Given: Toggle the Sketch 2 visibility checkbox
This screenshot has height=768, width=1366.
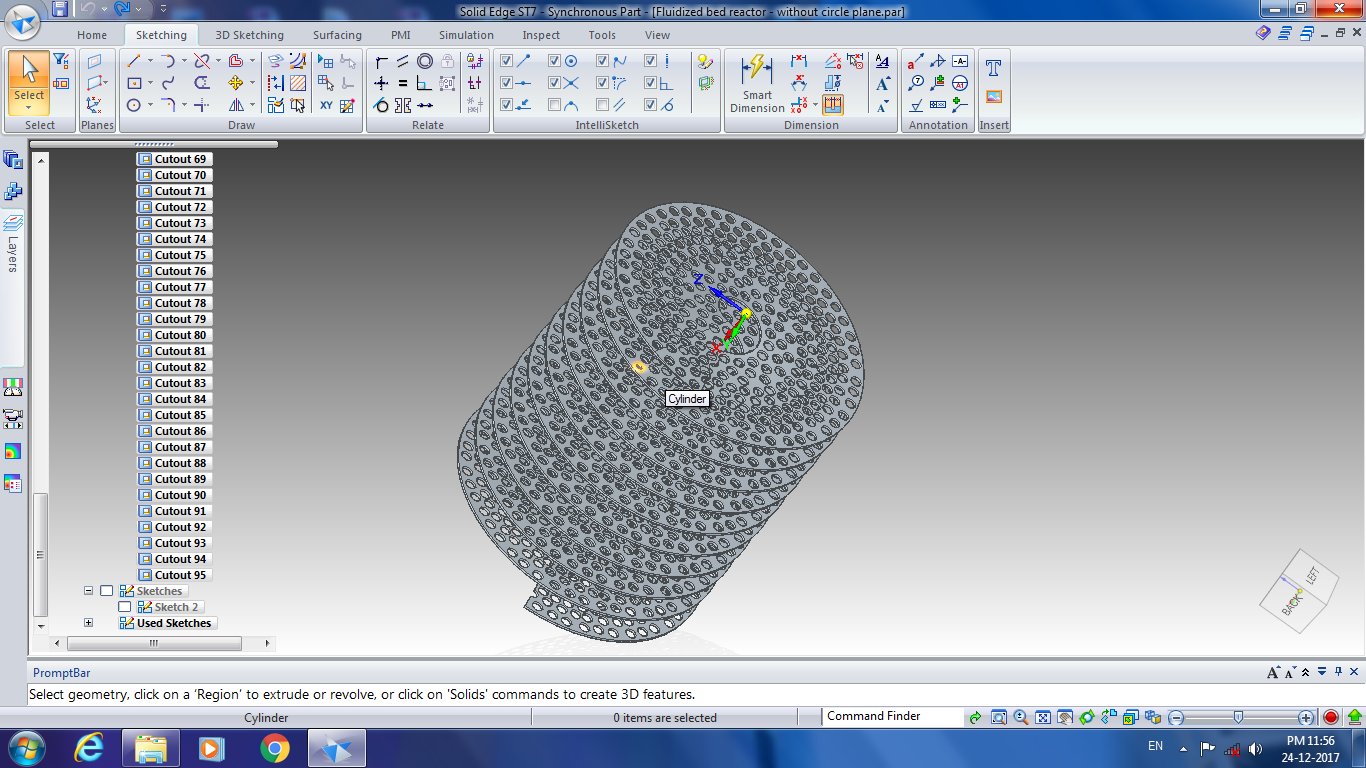Looking at the screenshot, I should [x=125, y=607].
